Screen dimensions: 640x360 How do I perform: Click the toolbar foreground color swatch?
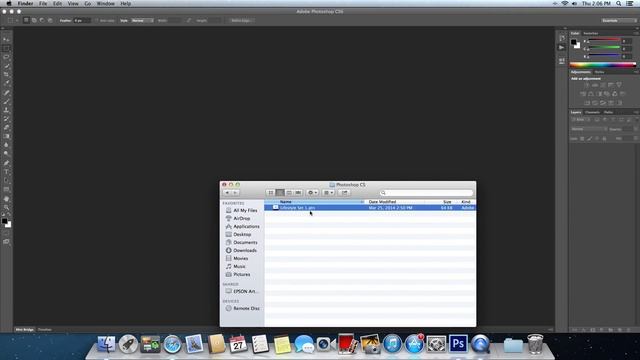click(x=4, y=221)
